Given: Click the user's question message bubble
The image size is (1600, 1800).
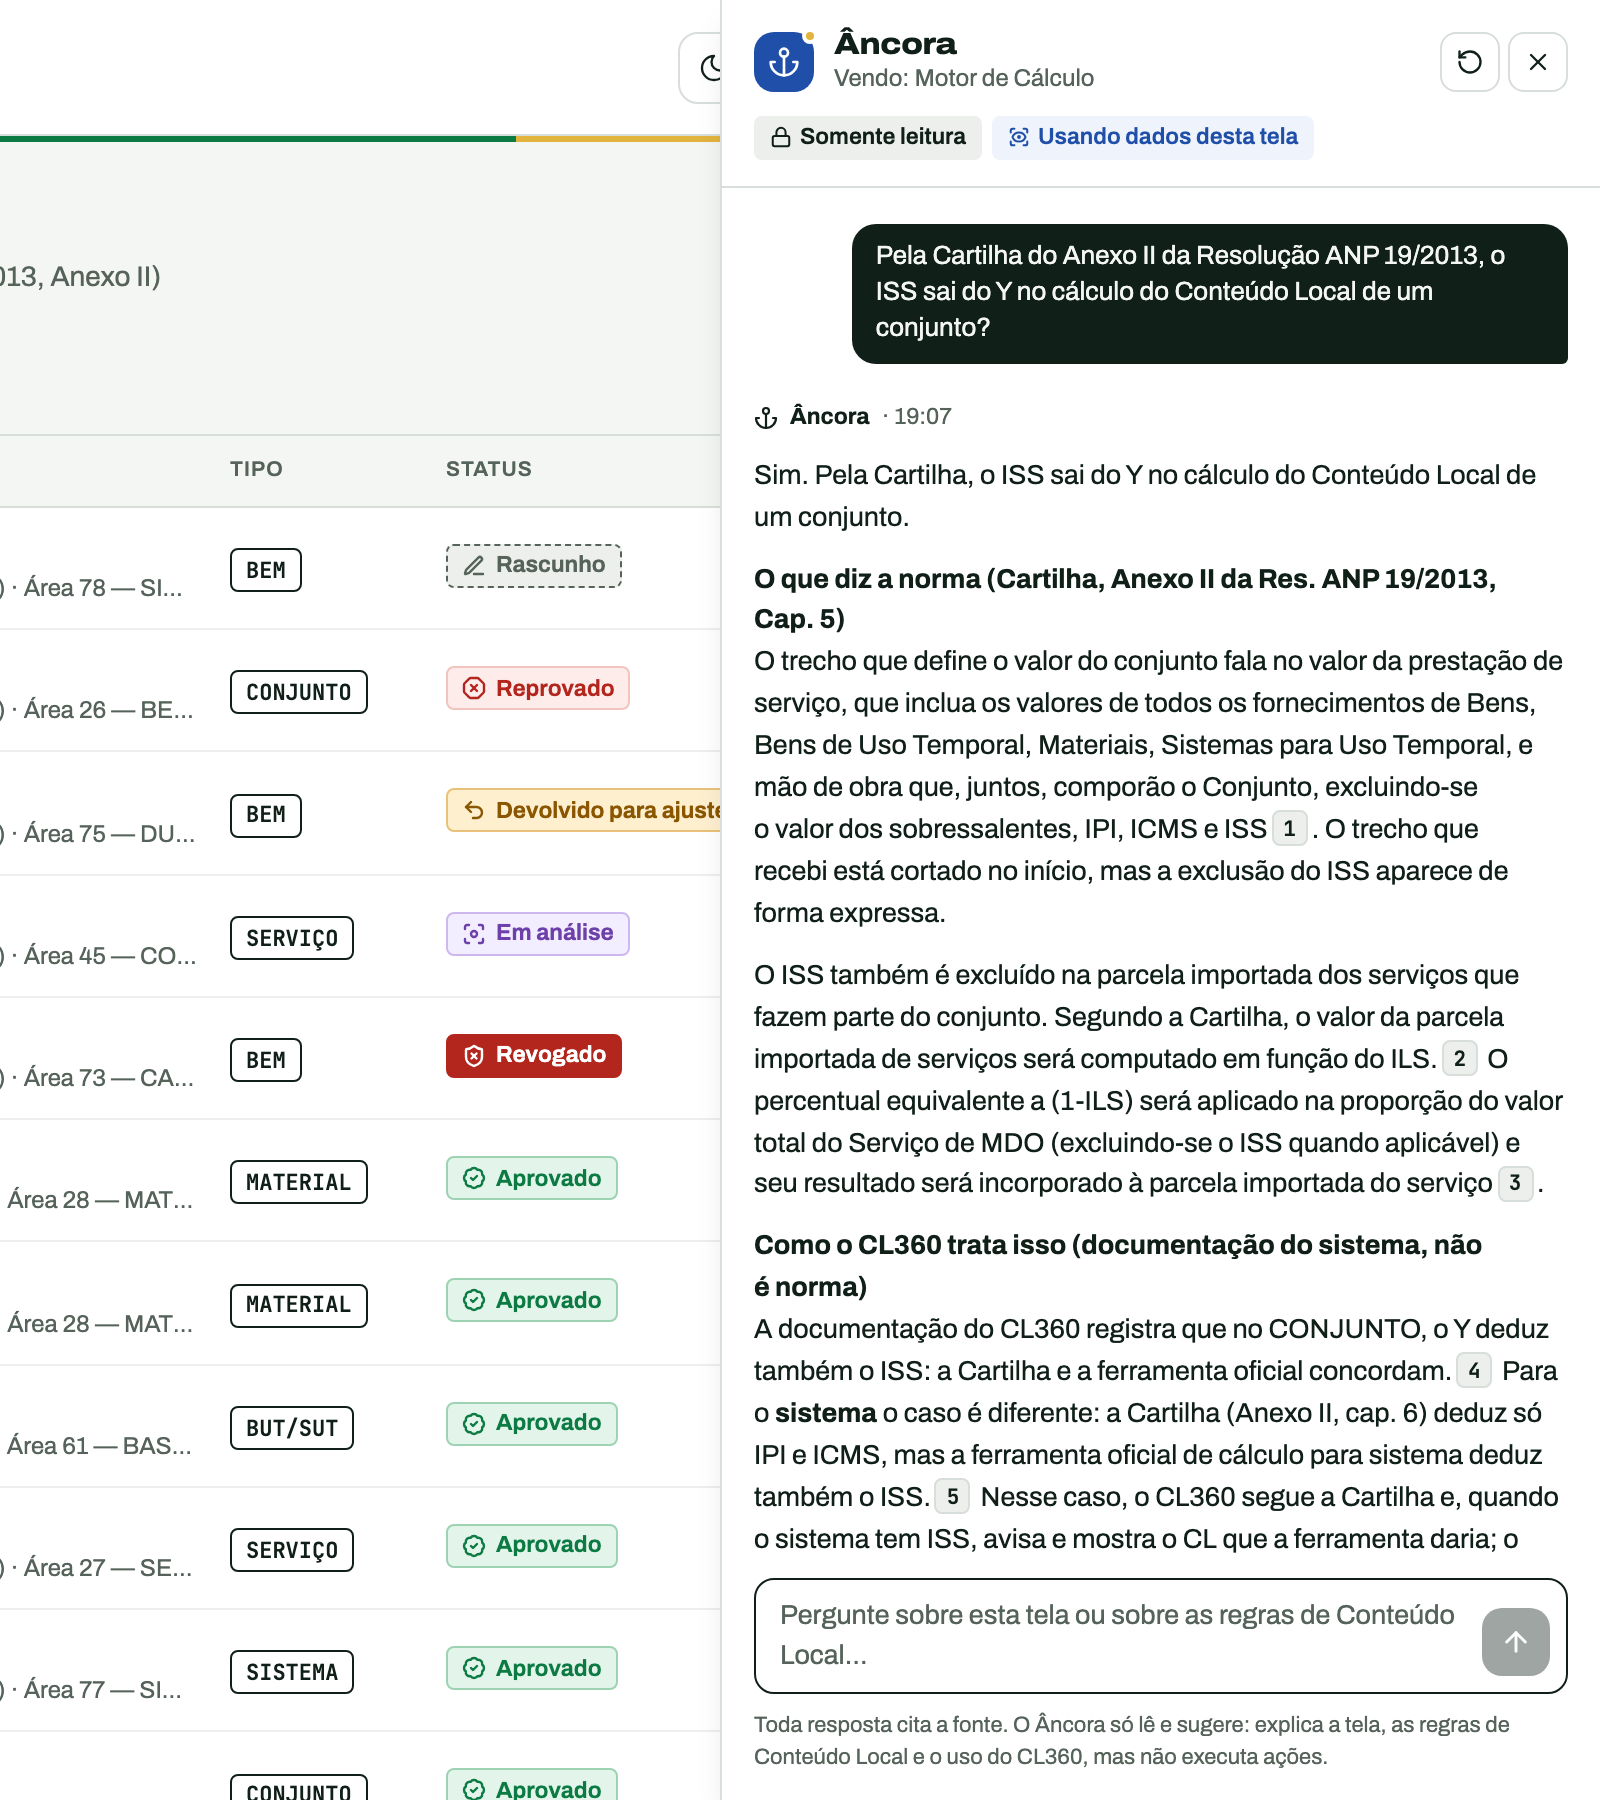Looking at the screenshot, I should (x=1209, y=293).
